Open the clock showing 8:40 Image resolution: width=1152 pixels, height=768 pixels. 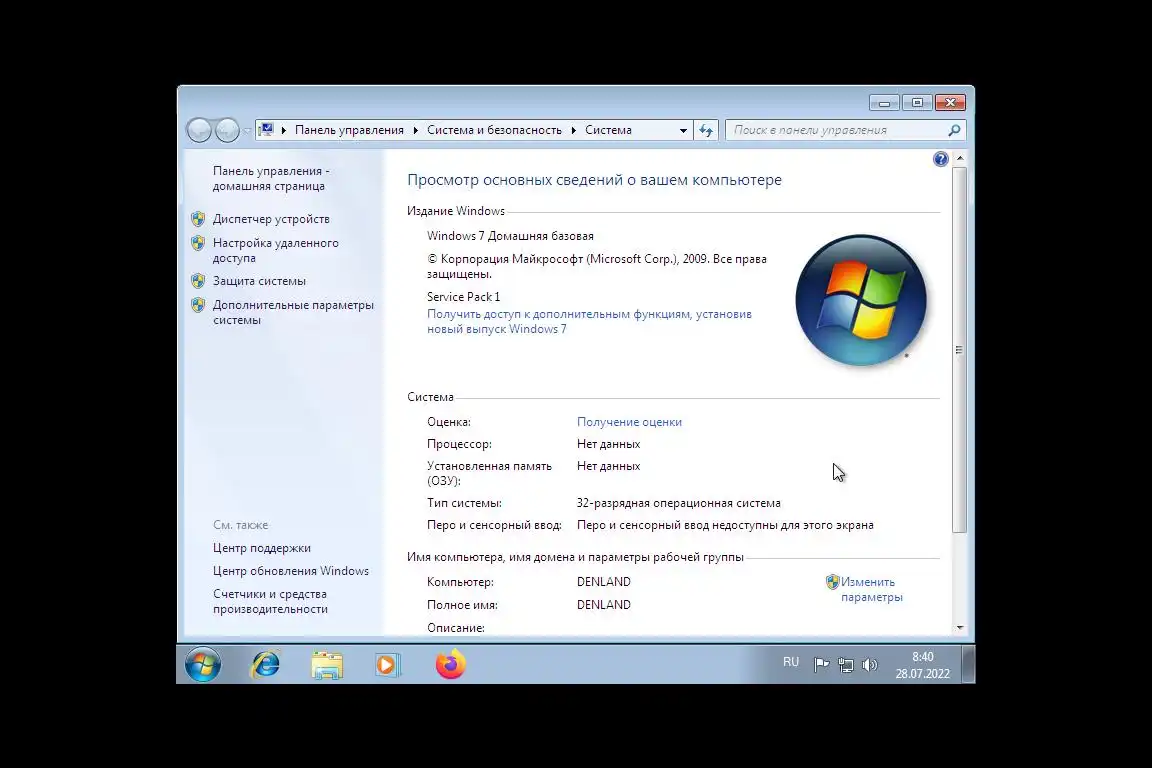[923, 665]
